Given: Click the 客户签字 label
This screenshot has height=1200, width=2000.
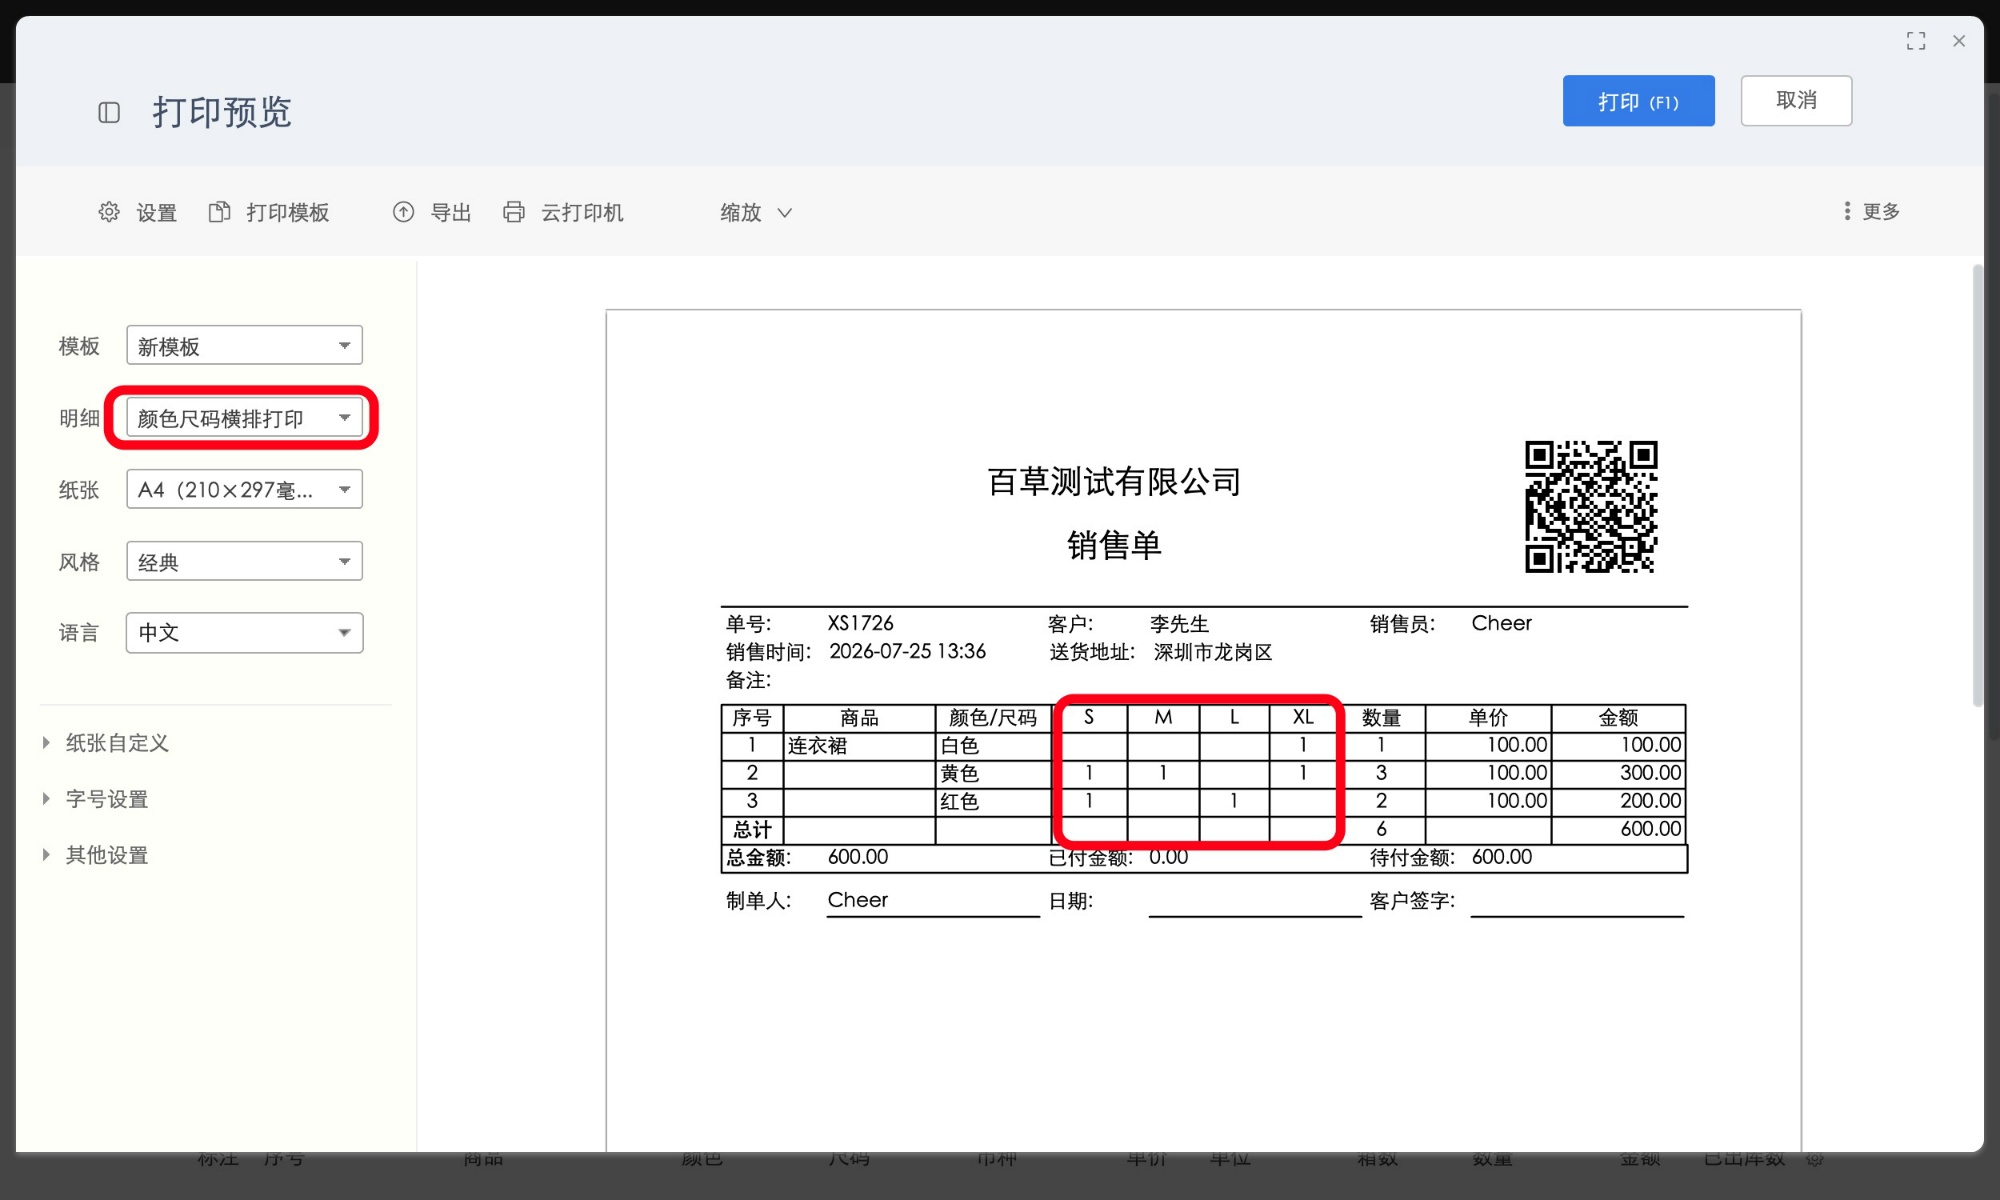Looking at the screenshot, I should pyautogui.click(x=1412, y=901).
